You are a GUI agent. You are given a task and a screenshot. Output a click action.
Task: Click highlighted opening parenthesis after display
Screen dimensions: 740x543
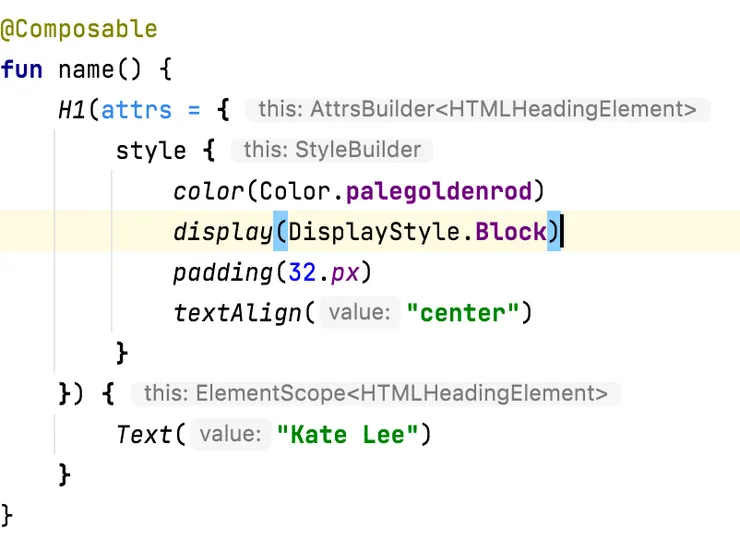[x=281, y=231]
